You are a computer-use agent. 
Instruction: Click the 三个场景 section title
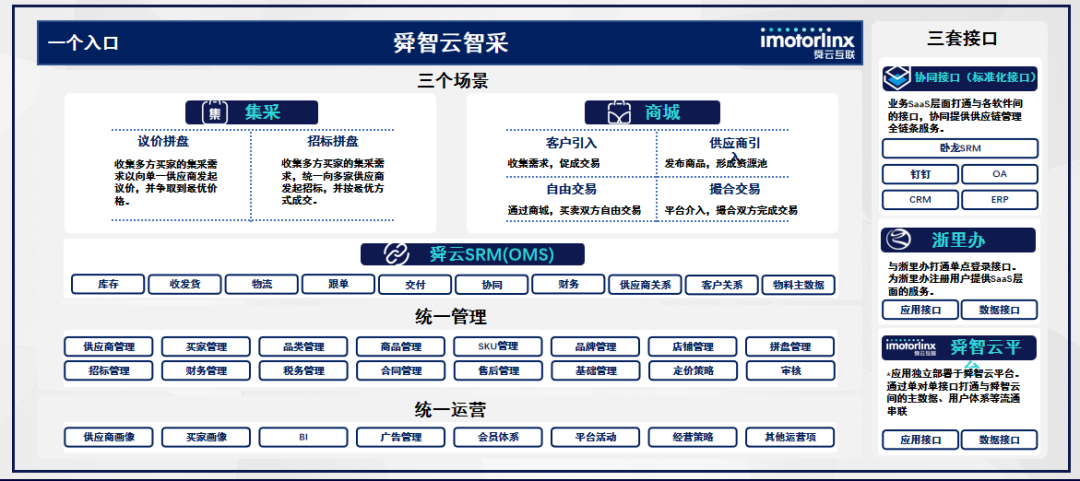[453, 81]
